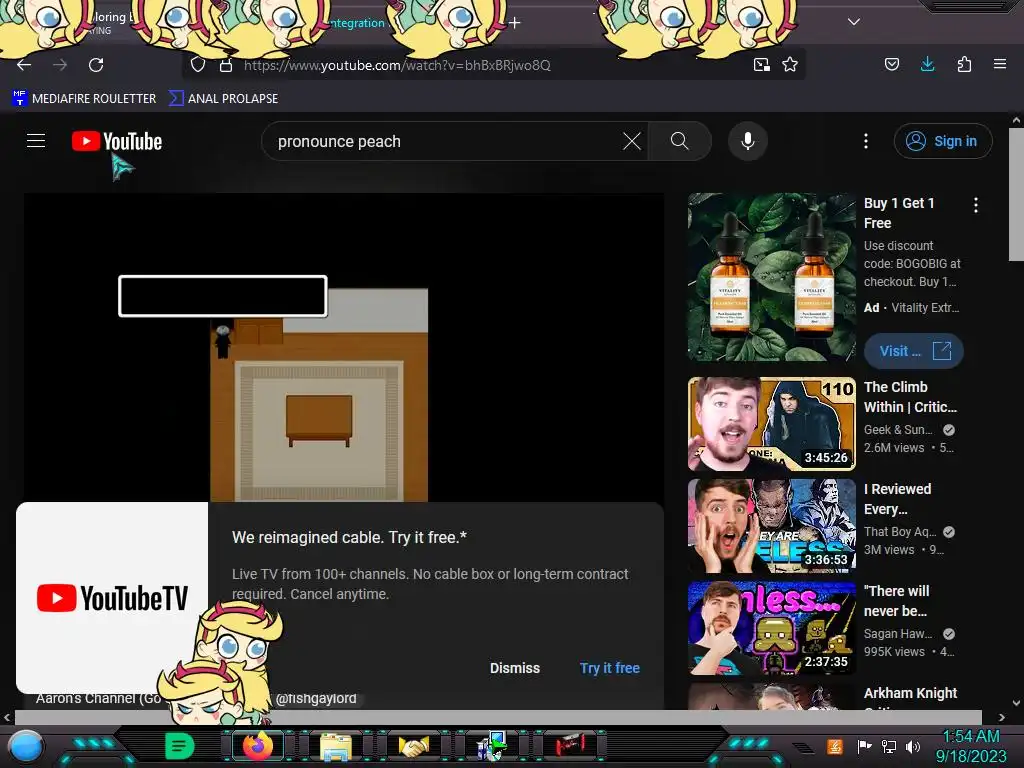Open YouTube settings three-dot menu
The image size is (1024, 768).
pos(866,141)
